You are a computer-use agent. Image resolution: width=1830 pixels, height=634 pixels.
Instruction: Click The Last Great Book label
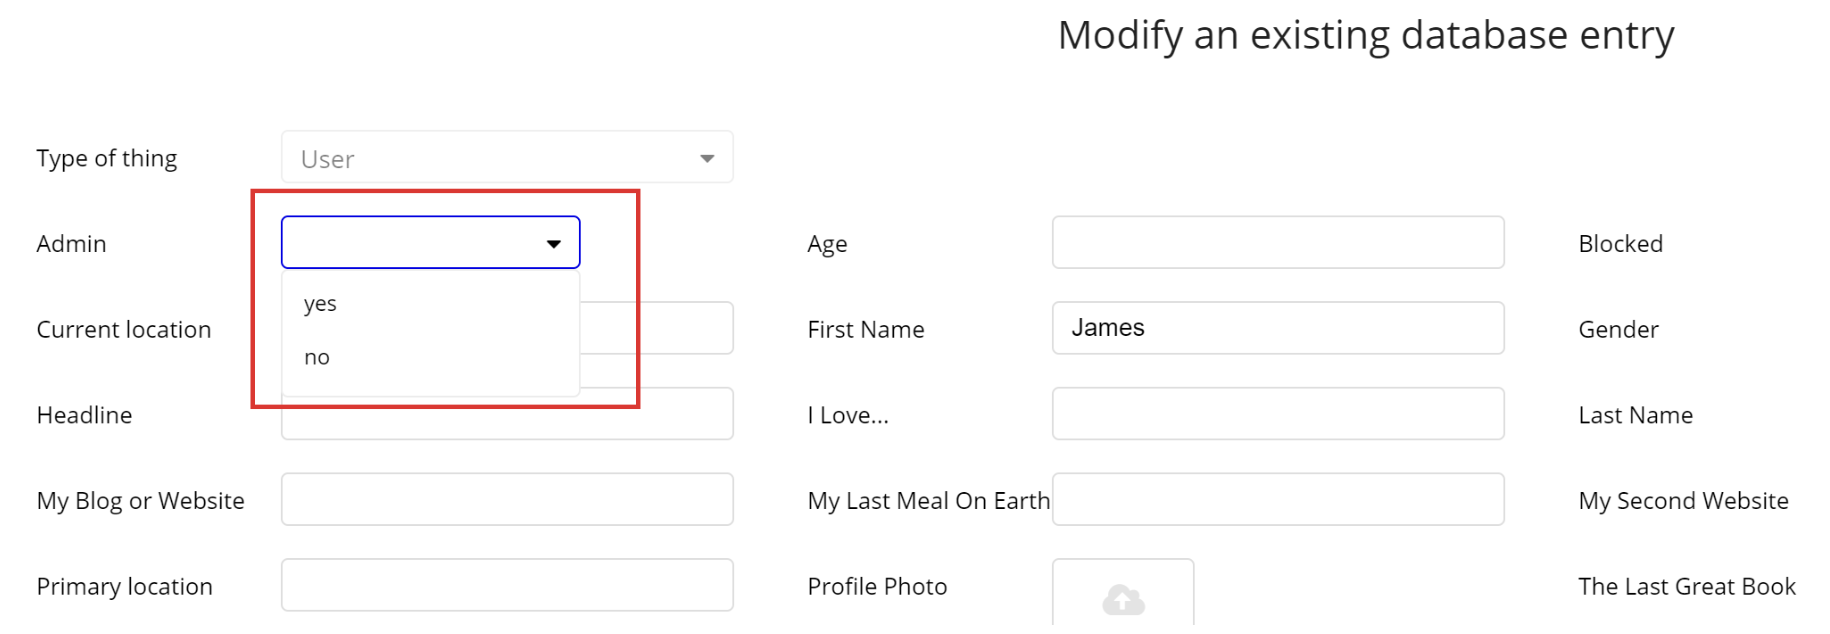click(1686, 587)
